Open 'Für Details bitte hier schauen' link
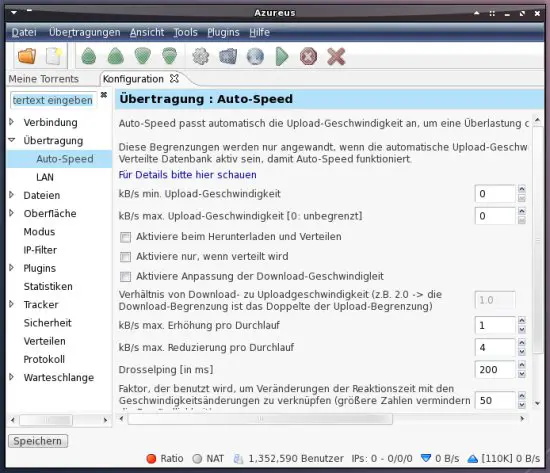The width and height of the screenshot is (550, 473). [187, 175]
